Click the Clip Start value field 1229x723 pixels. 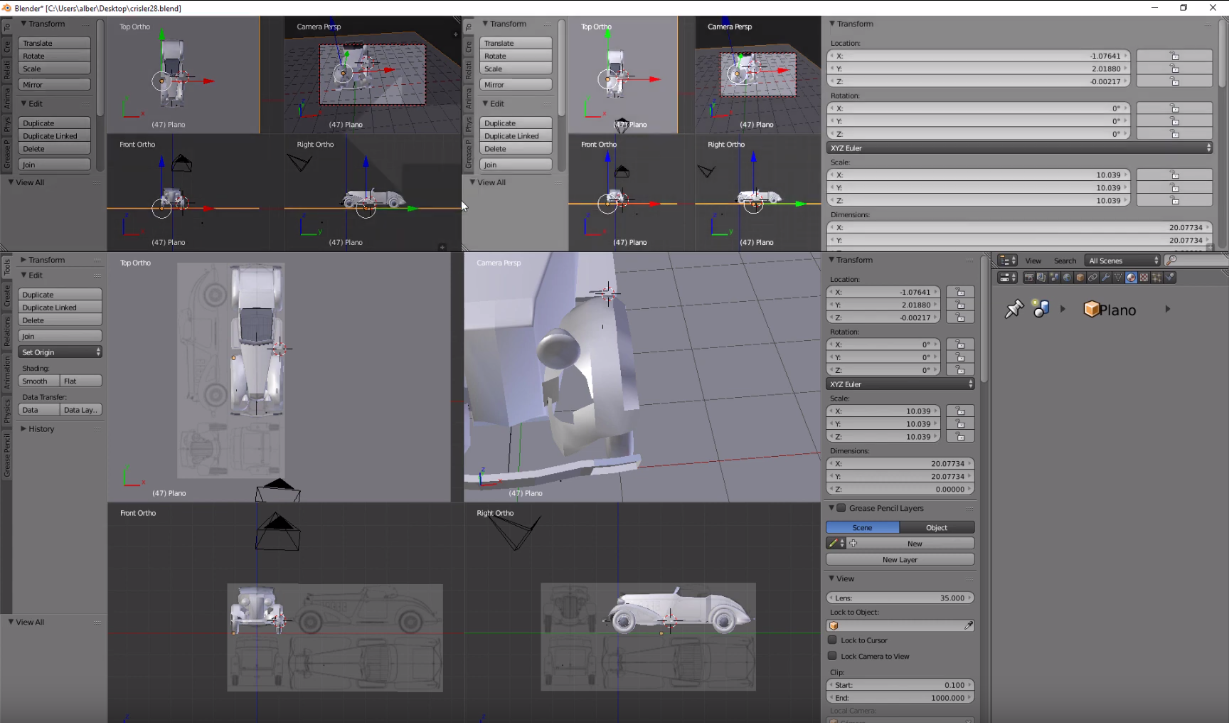click(900, 685)
